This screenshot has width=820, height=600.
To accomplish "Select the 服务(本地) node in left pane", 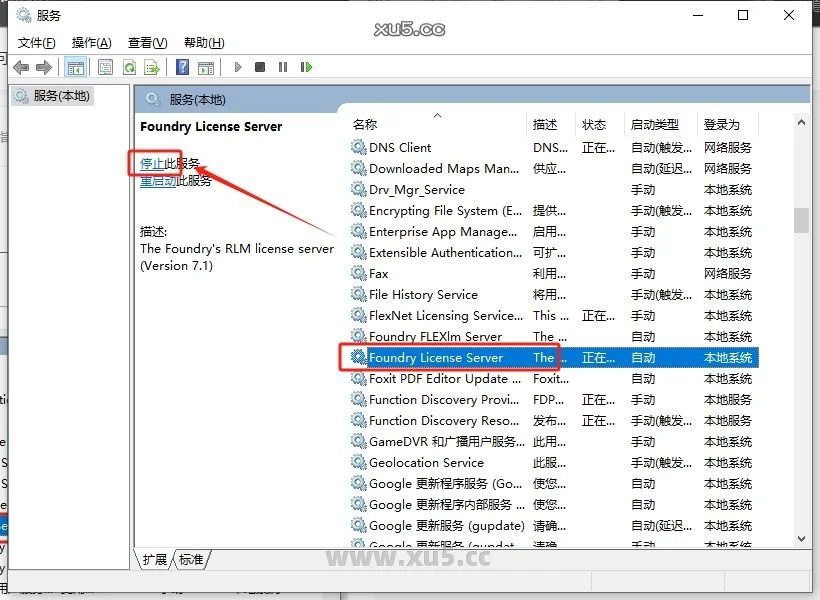I will [60, 97].
